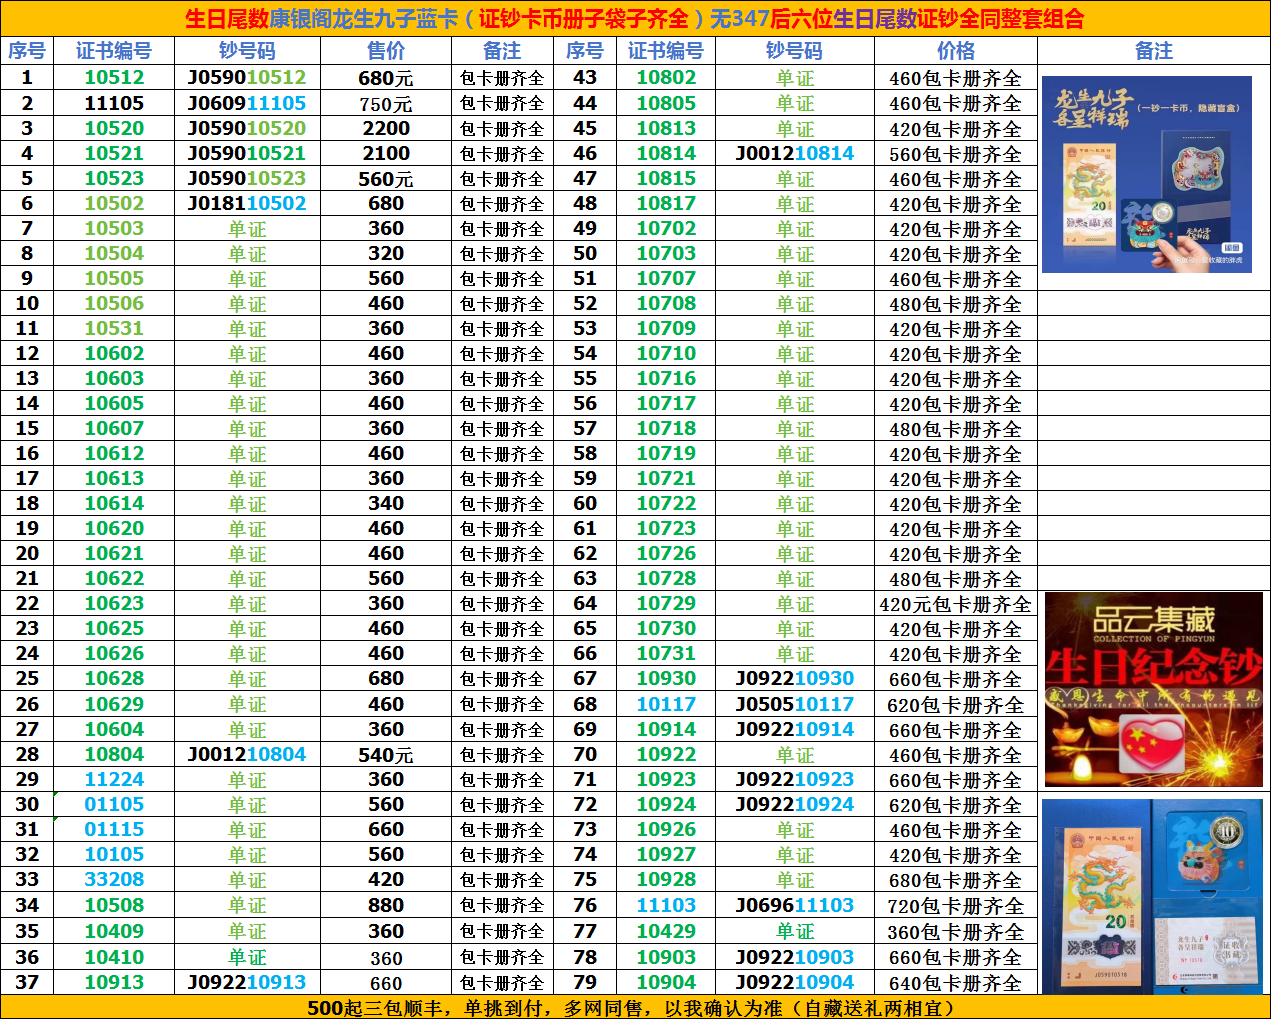1271x1019 pixels.
Task: Click the footer row starting with 500起三包顺丰
Action: [635, 1007]
